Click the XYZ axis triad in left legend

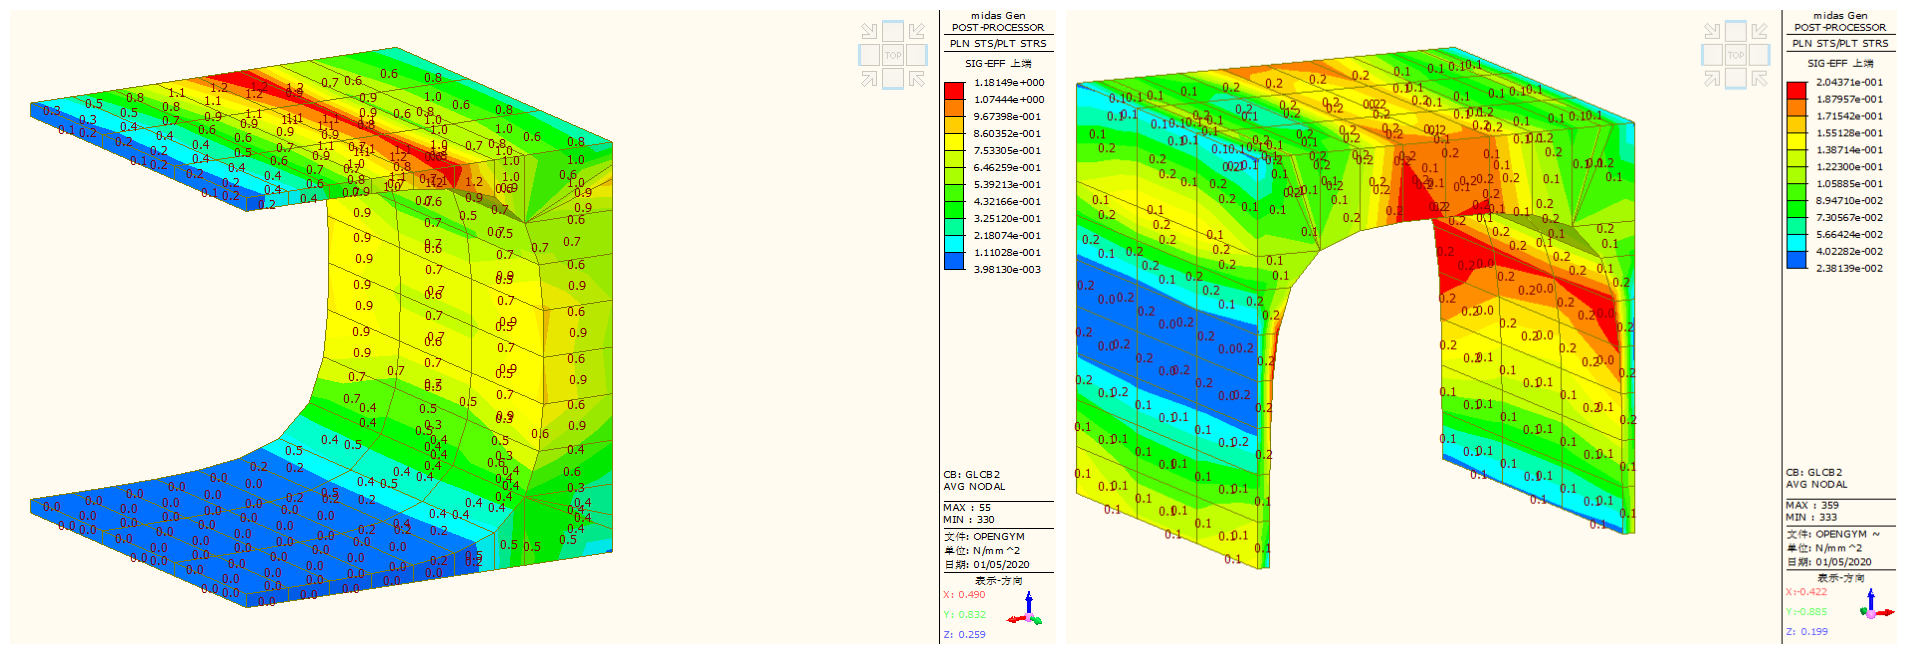(x=1027, y=609)
